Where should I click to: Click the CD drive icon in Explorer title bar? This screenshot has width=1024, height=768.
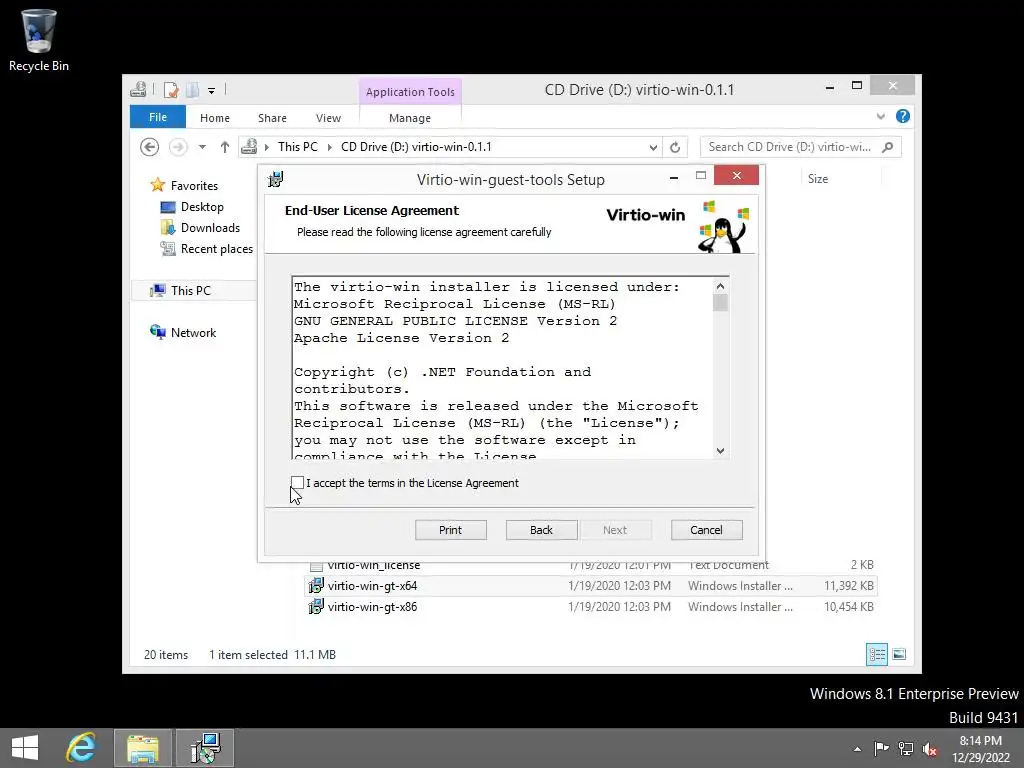[138, 89]
